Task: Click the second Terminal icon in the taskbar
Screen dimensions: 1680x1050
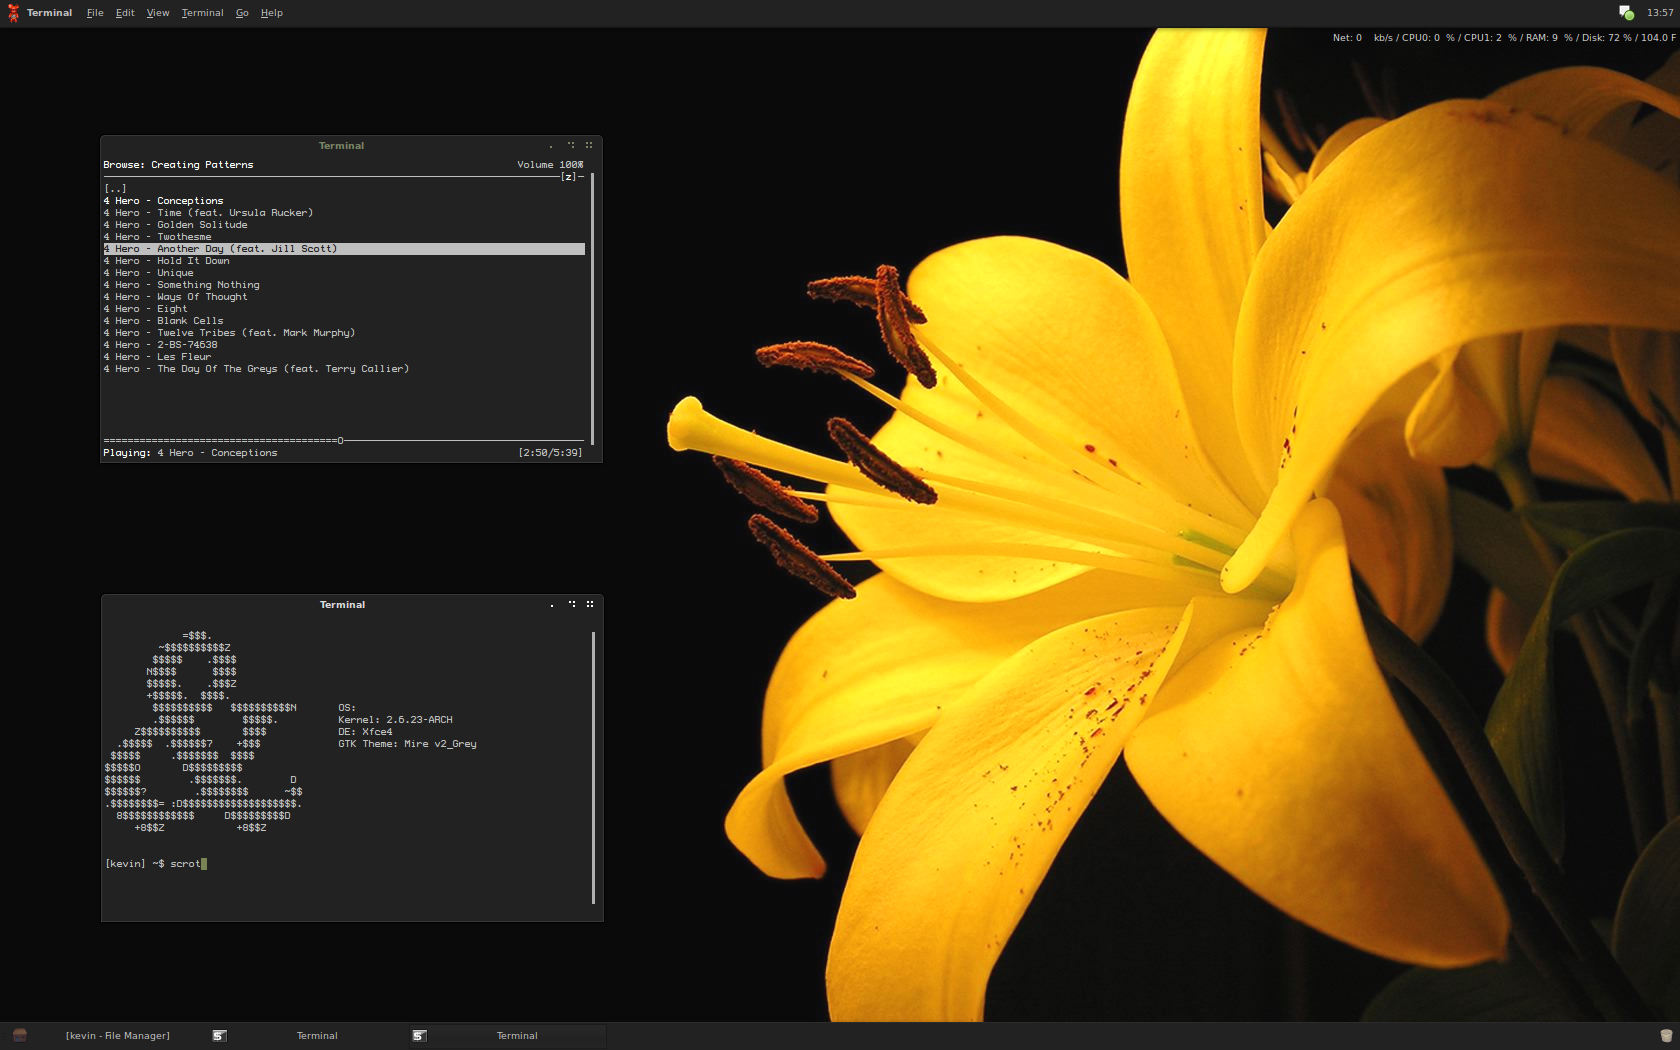Action: 419,1036
